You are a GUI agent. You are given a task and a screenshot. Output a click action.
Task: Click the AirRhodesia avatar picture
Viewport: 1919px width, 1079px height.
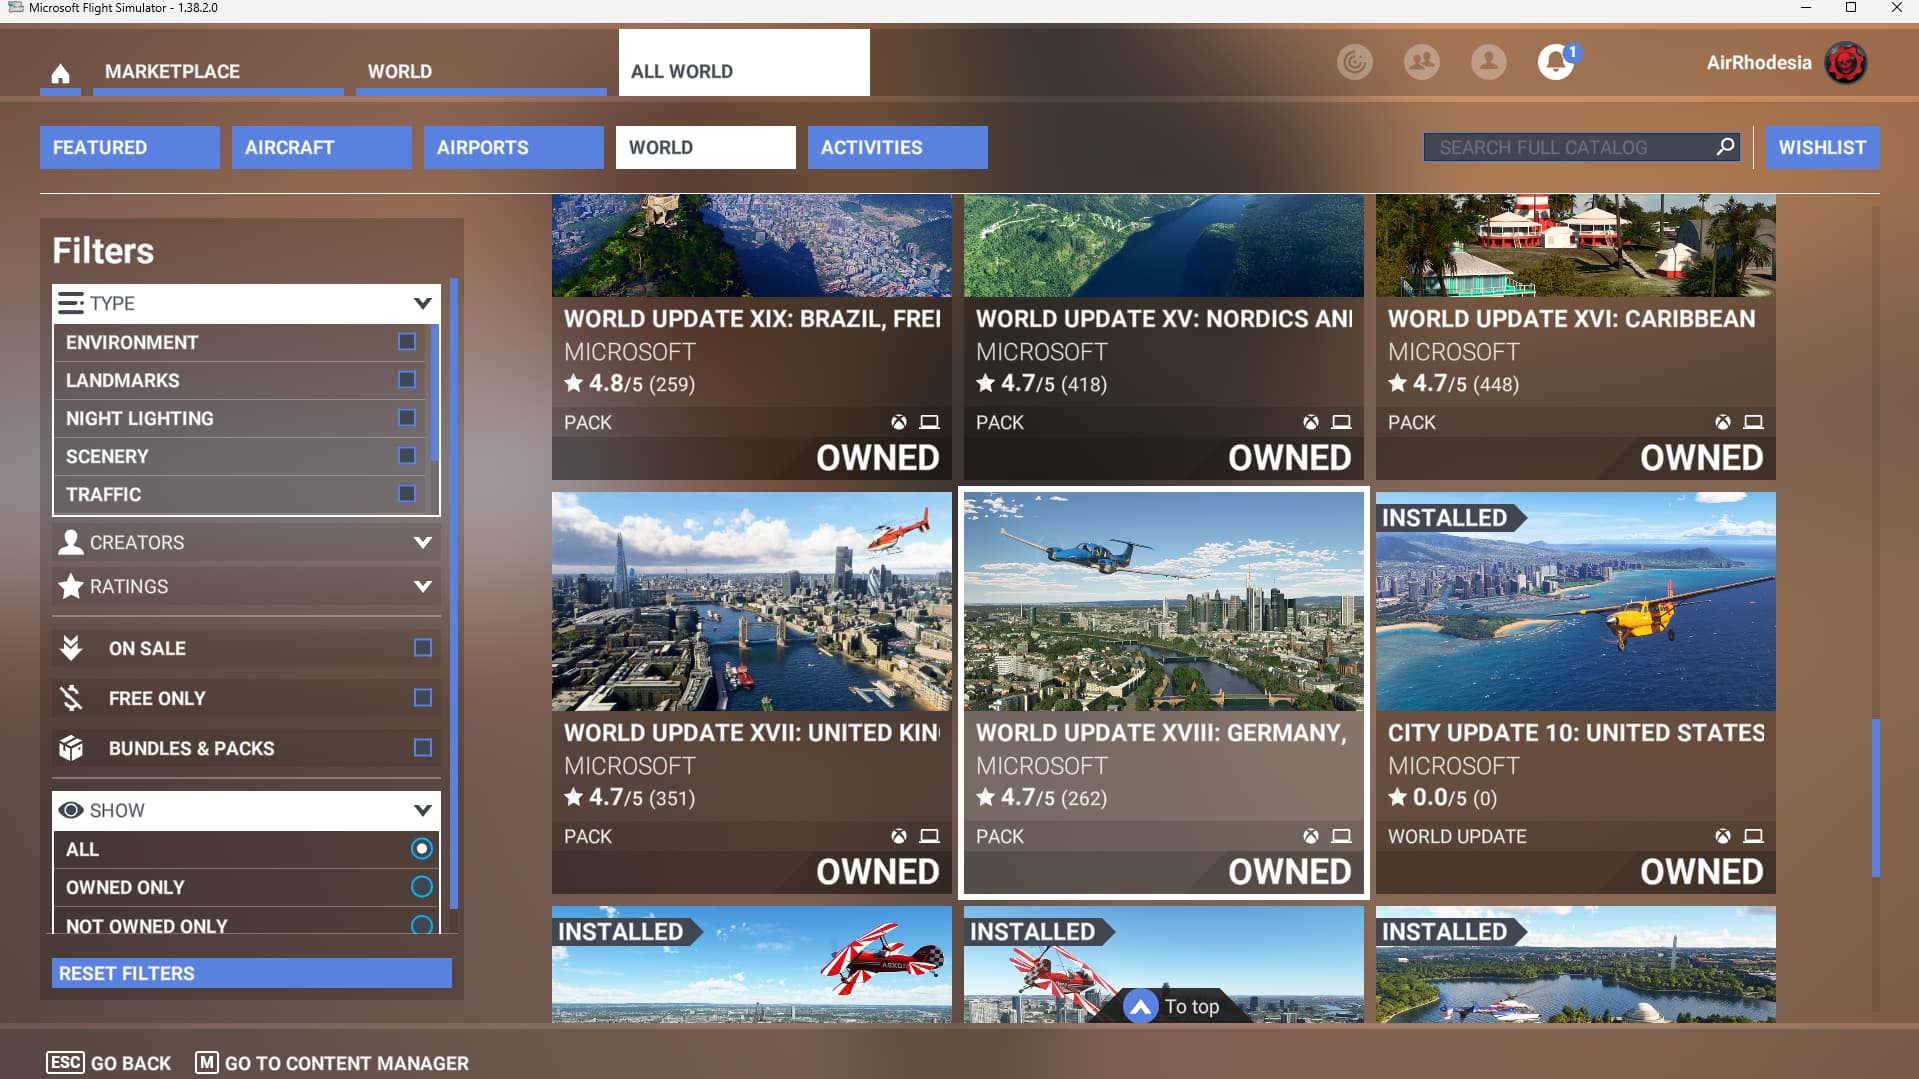click(x=1845, y=62)
